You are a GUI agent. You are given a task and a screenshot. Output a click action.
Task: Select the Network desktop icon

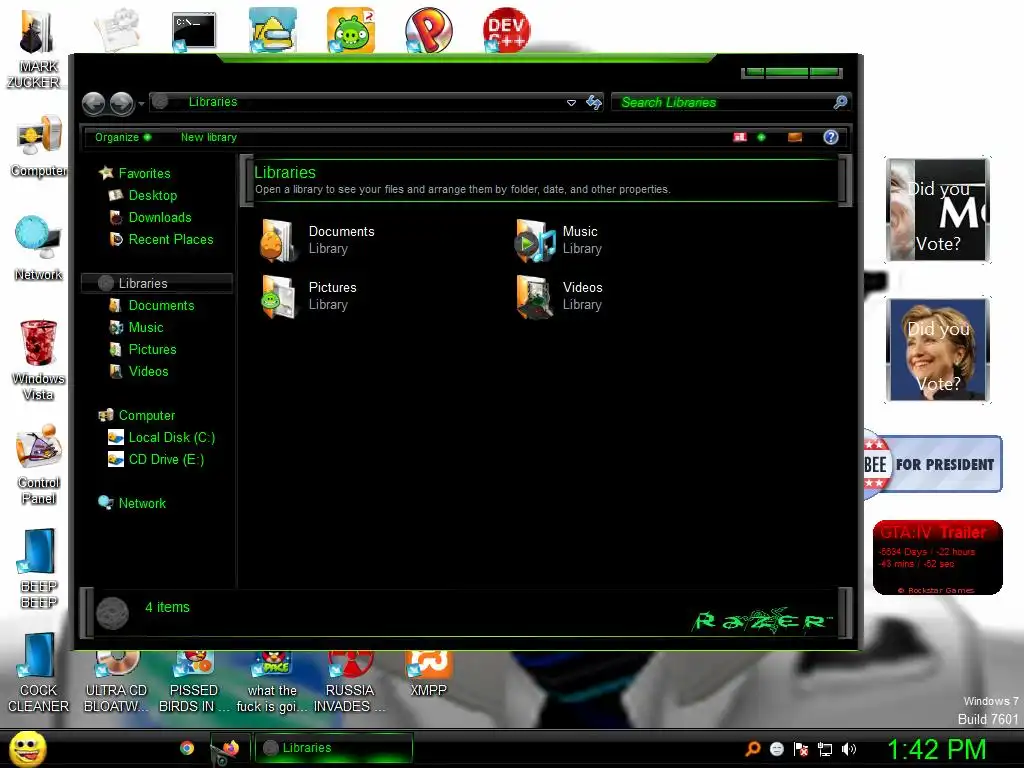[38, 247]
